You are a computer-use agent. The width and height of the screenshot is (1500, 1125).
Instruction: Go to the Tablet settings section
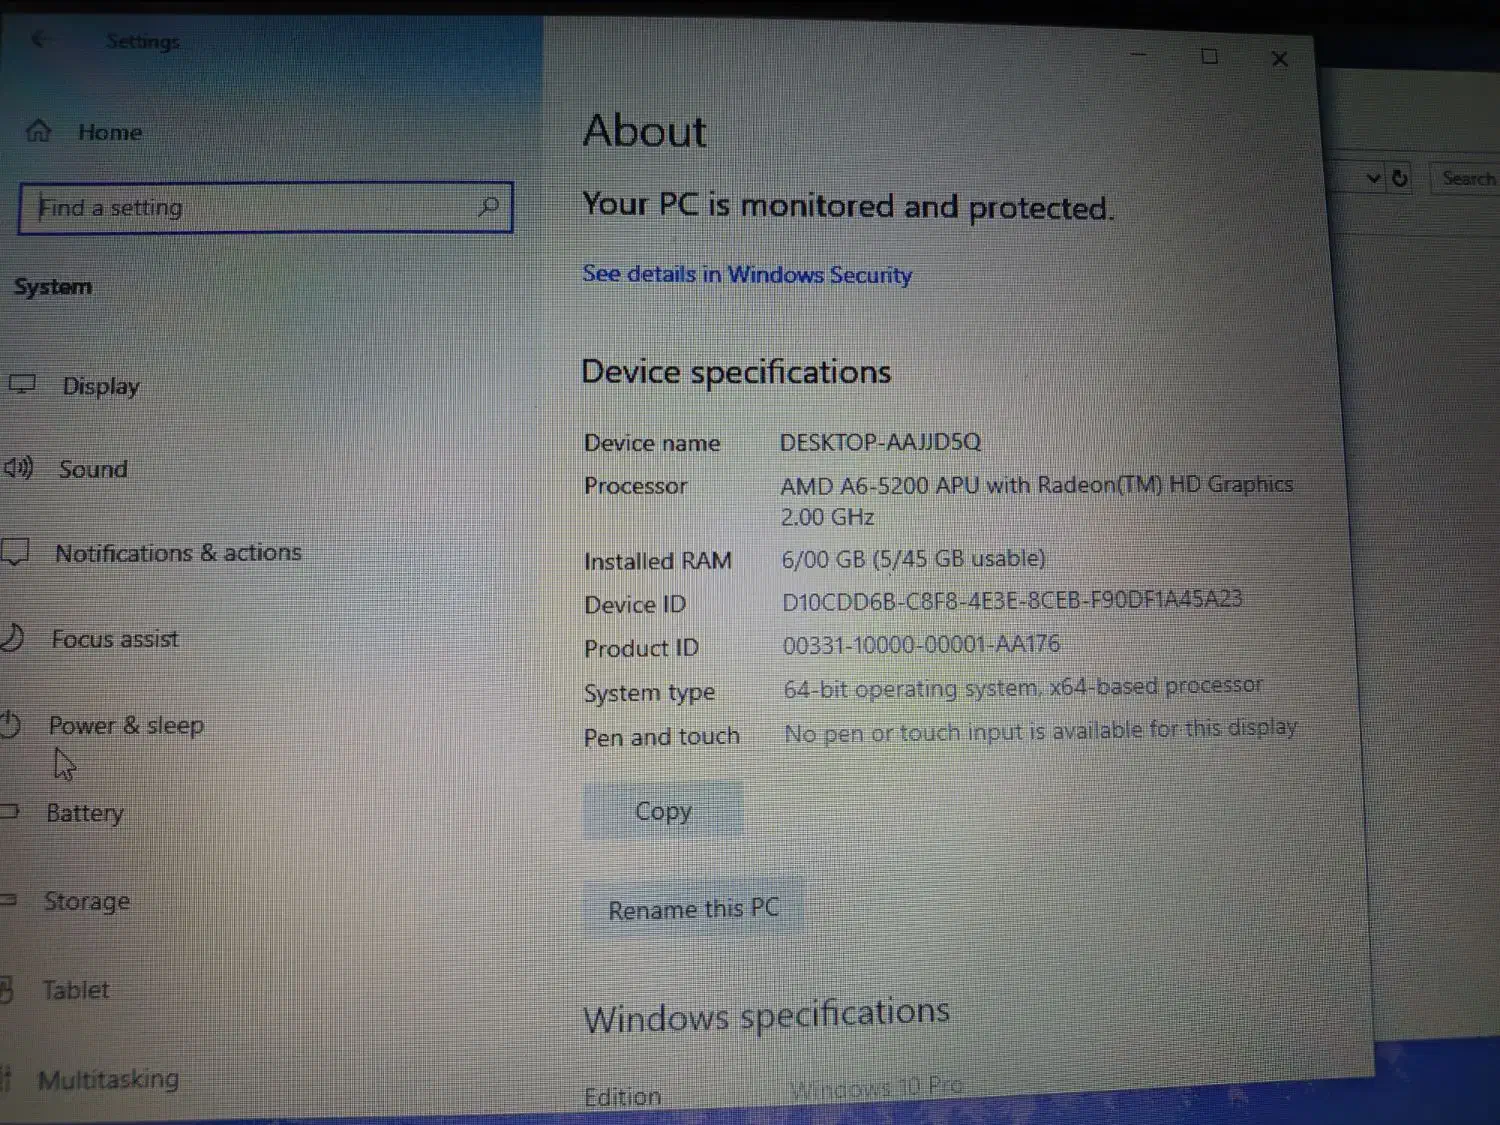(x=76, y=990)
